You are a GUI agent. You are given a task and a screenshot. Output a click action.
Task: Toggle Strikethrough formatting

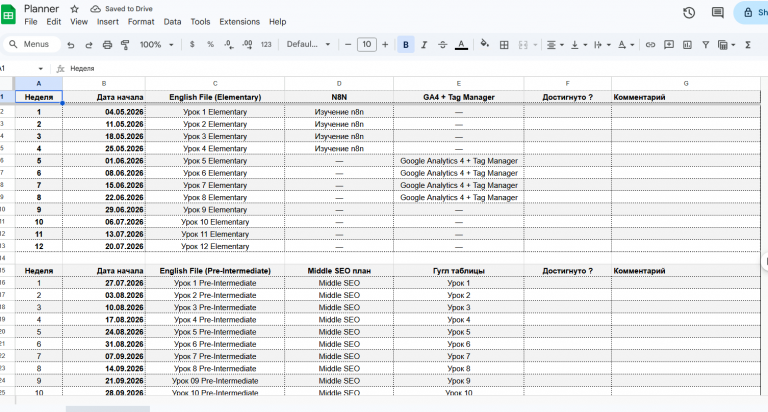[x=442, y=45]
